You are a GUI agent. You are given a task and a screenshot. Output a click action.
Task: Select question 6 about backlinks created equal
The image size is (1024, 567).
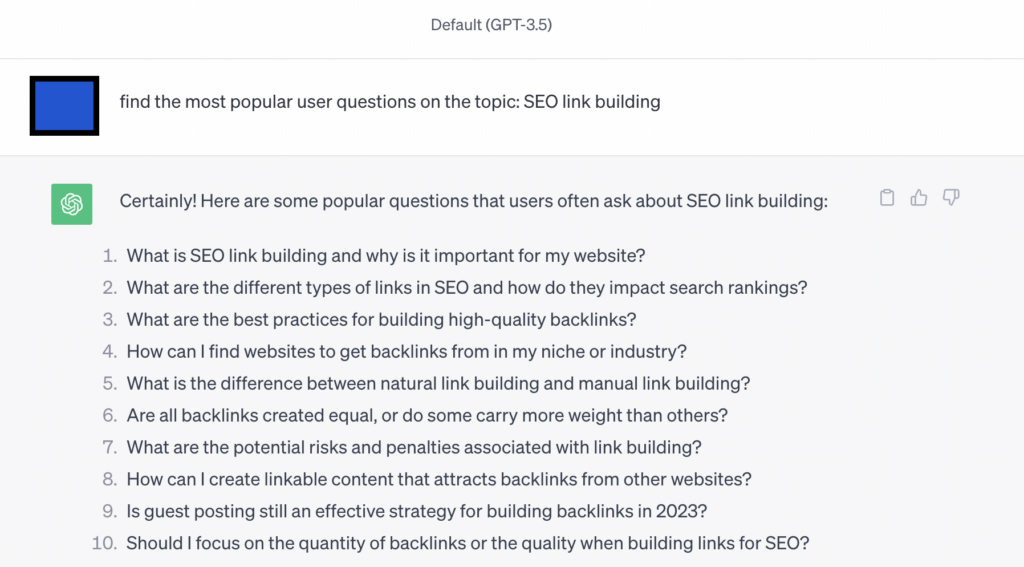(x=427, y=415)
